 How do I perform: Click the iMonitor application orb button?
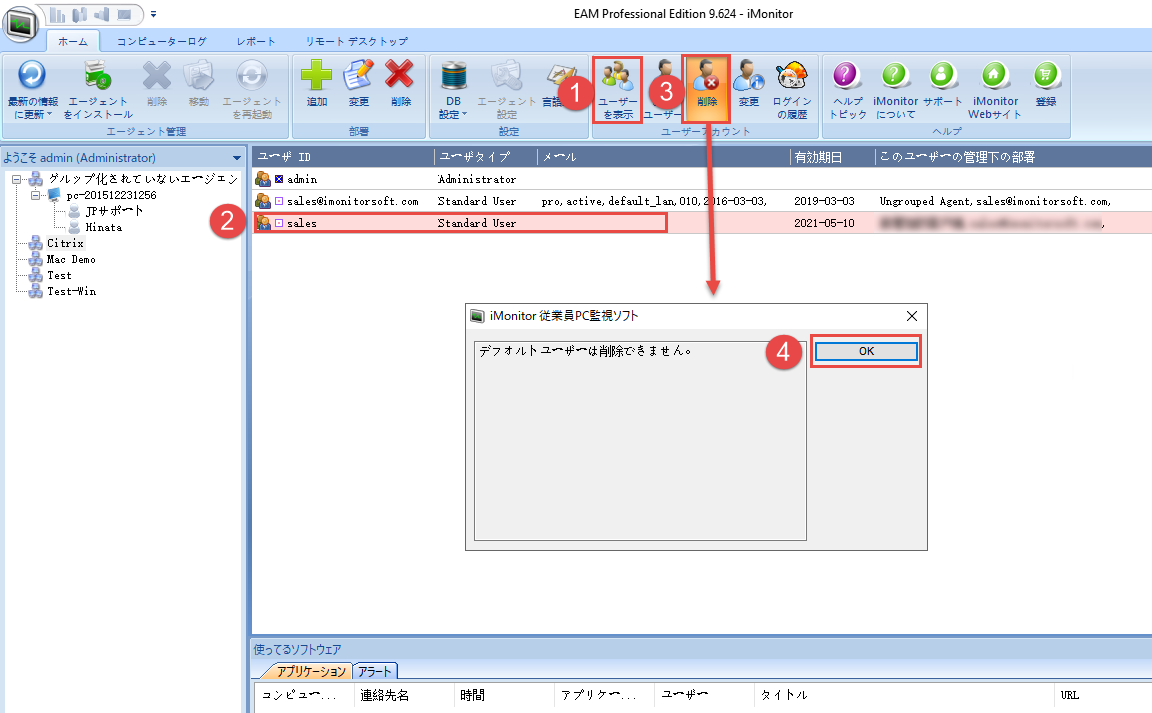[x=21, y=24]
